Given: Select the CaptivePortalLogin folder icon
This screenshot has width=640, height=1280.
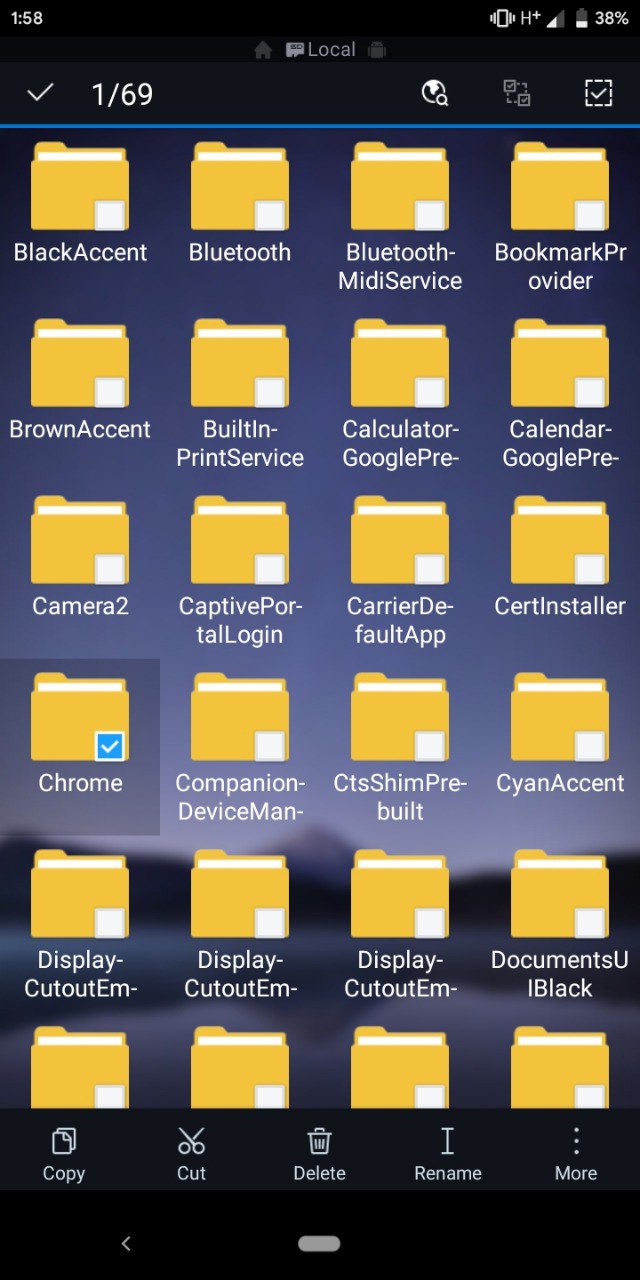Looking at the screenshot, I should pos(240,540).
